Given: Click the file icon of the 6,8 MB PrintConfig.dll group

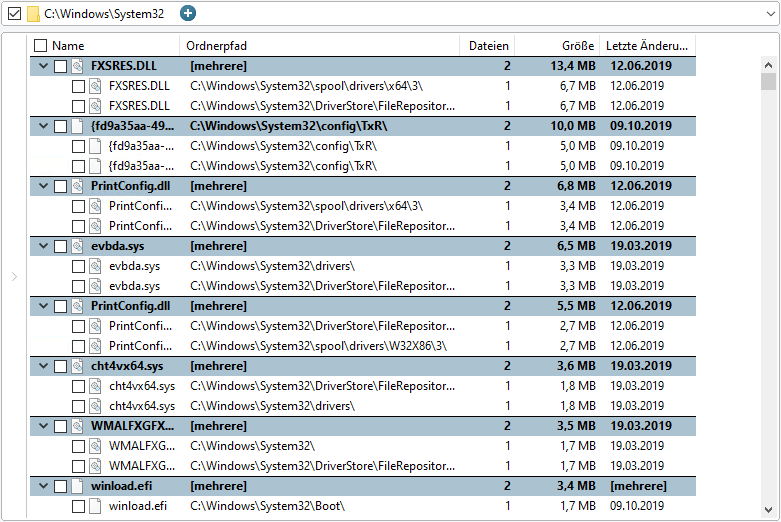Looking at the screenshot, I should [x=77, y=186].
